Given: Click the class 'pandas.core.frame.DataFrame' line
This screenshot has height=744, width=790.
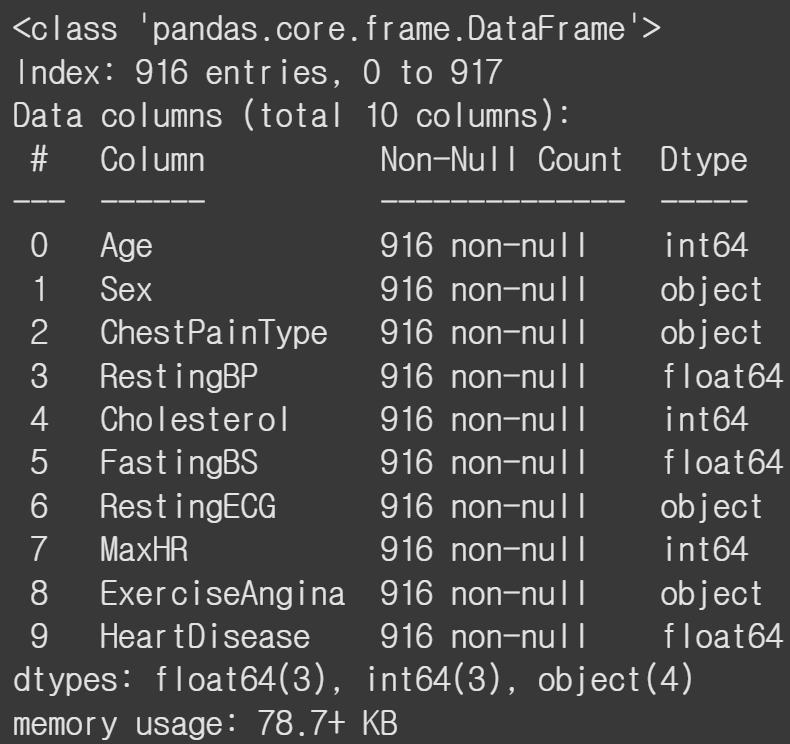Looking at the screenshot, I should pyautogui.click(x=337, y=28).
